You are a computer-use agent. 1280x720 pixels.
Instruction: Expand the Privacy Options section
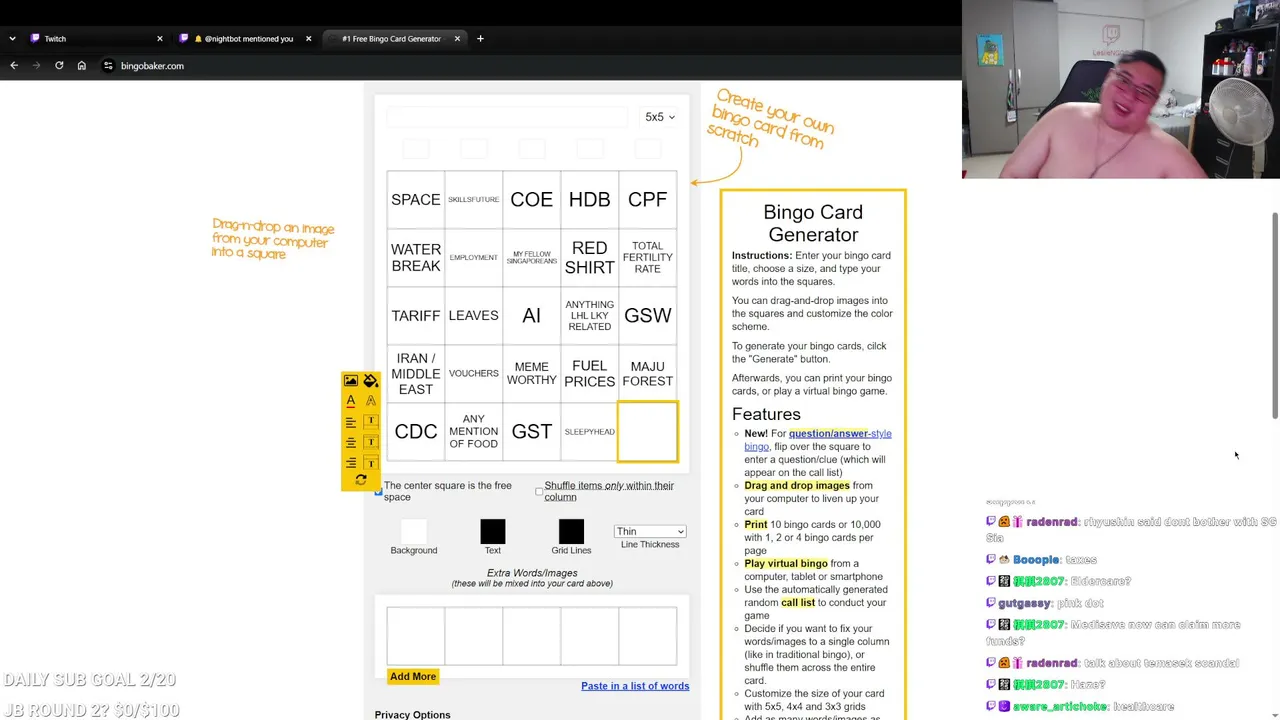click(412, 714)
